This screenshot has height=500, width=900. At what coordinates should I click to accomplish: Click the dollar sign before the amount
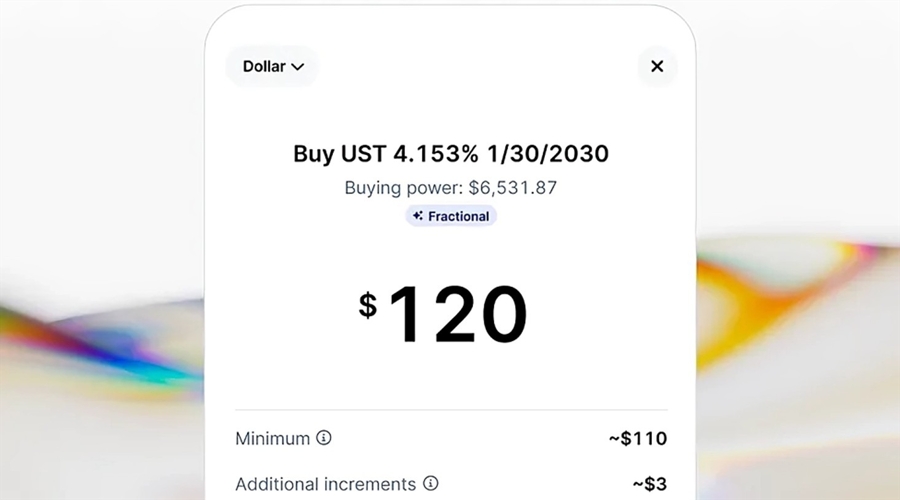point(368,304)
